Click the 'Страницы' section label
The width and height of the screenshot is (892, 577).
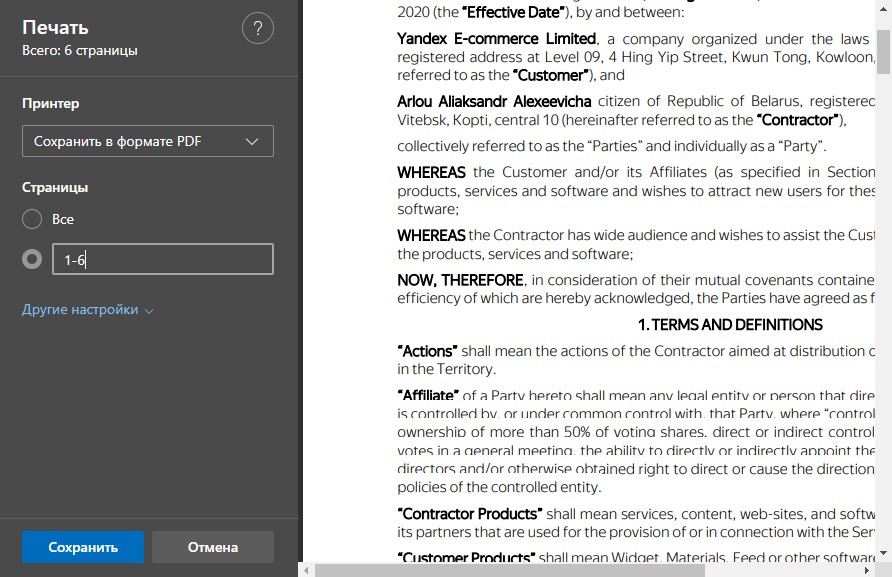[x=55, y=188]
